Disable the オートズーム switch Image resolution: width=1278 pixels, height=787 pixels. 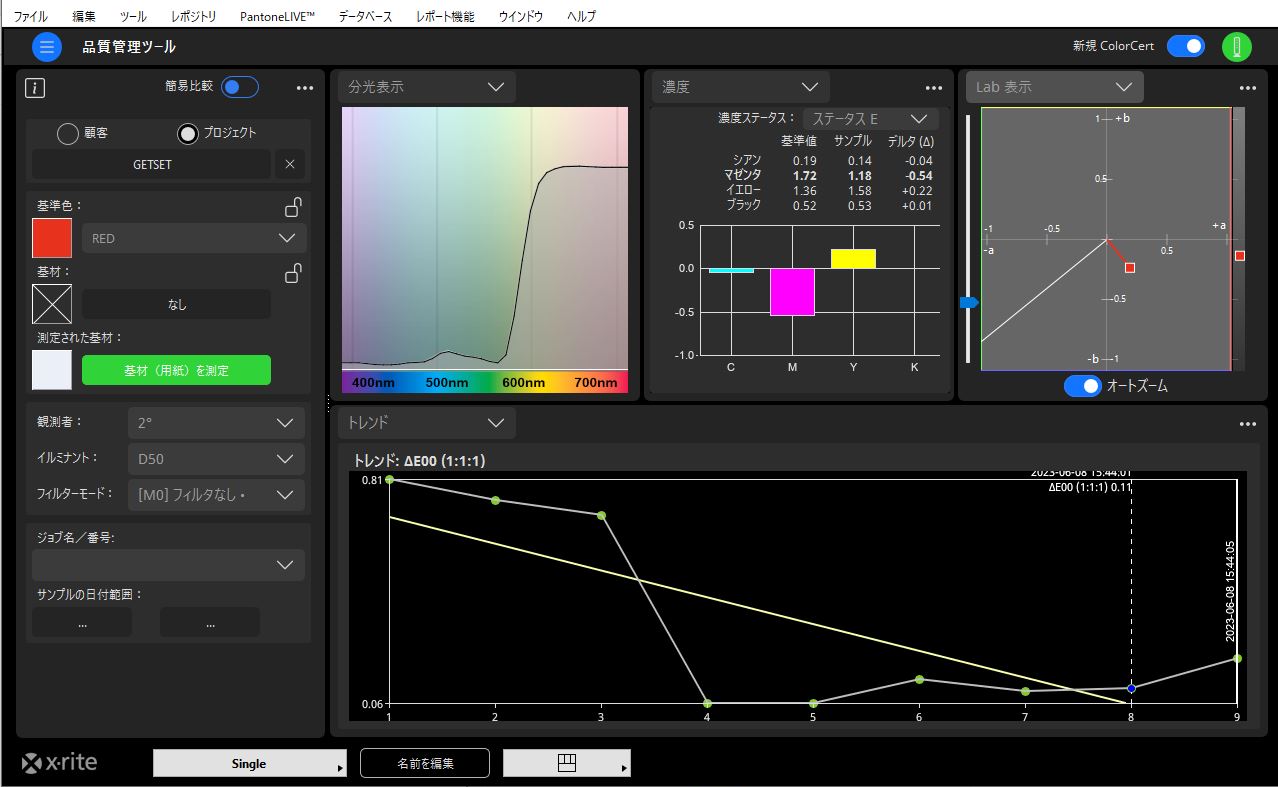(1082, 386)
